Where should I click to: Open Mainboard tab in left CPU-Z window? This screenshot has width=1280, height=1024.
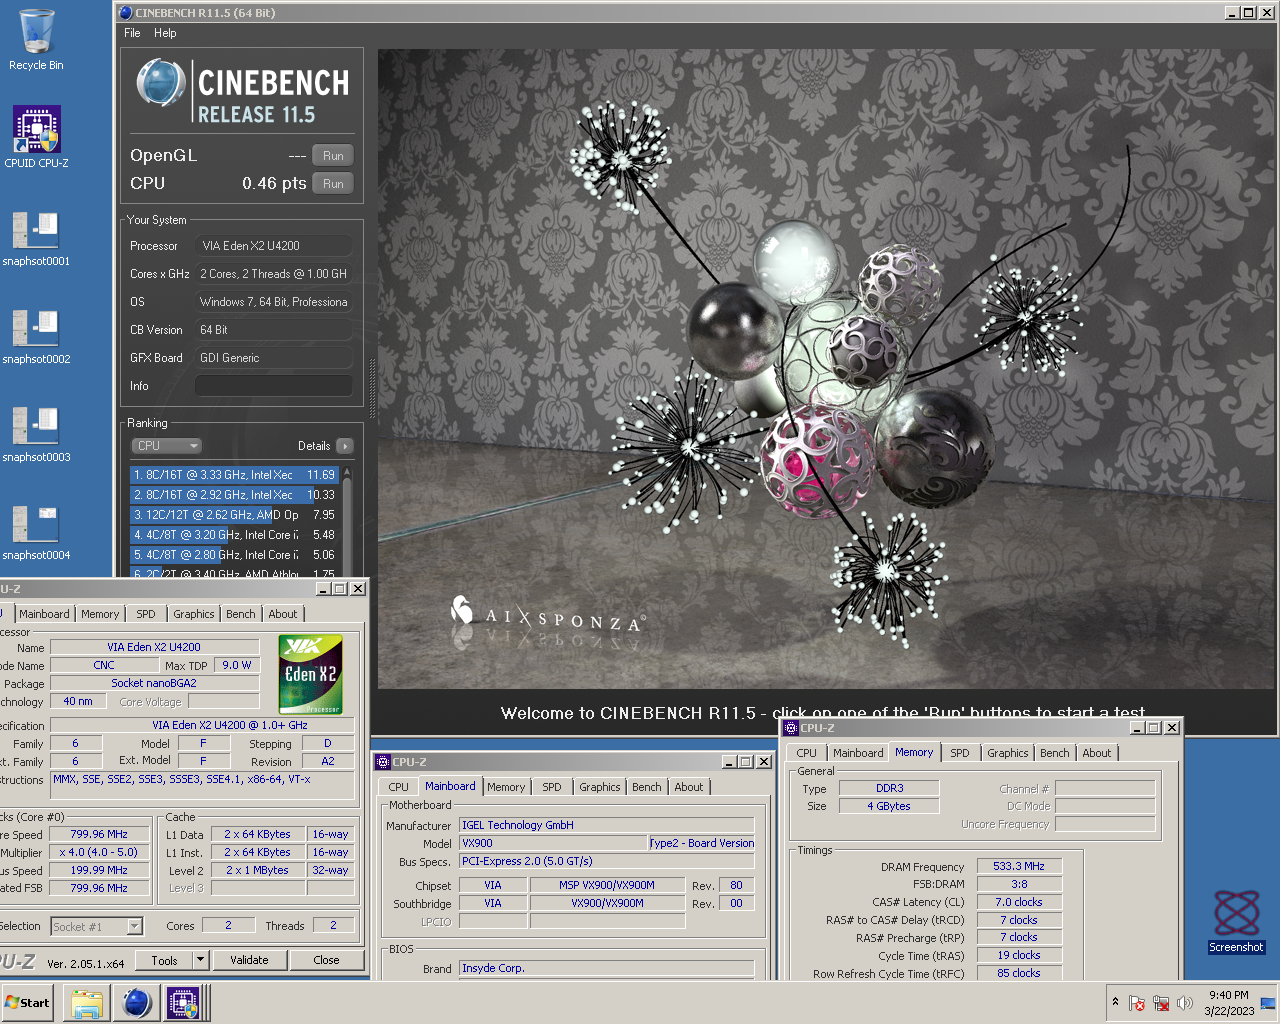(44, 614)
